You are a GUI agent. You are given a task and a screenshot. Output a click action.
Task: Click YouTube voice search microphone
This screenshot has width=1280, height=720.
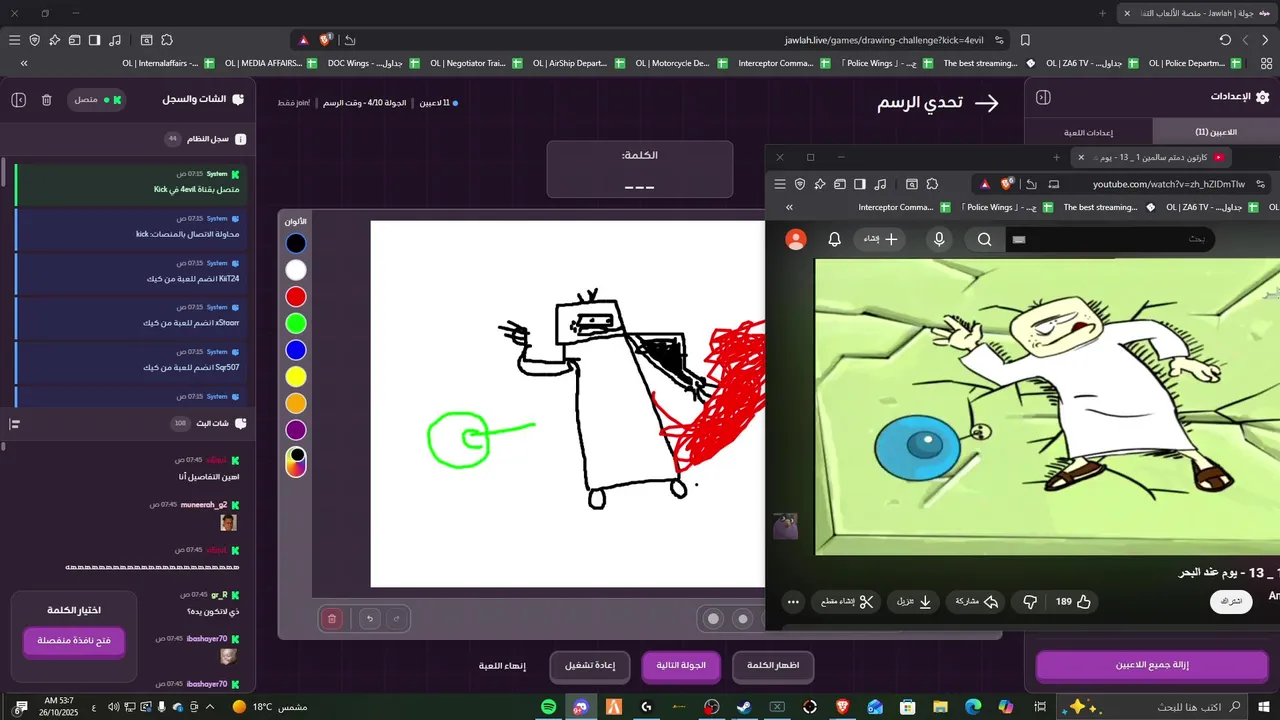point(939,240)
